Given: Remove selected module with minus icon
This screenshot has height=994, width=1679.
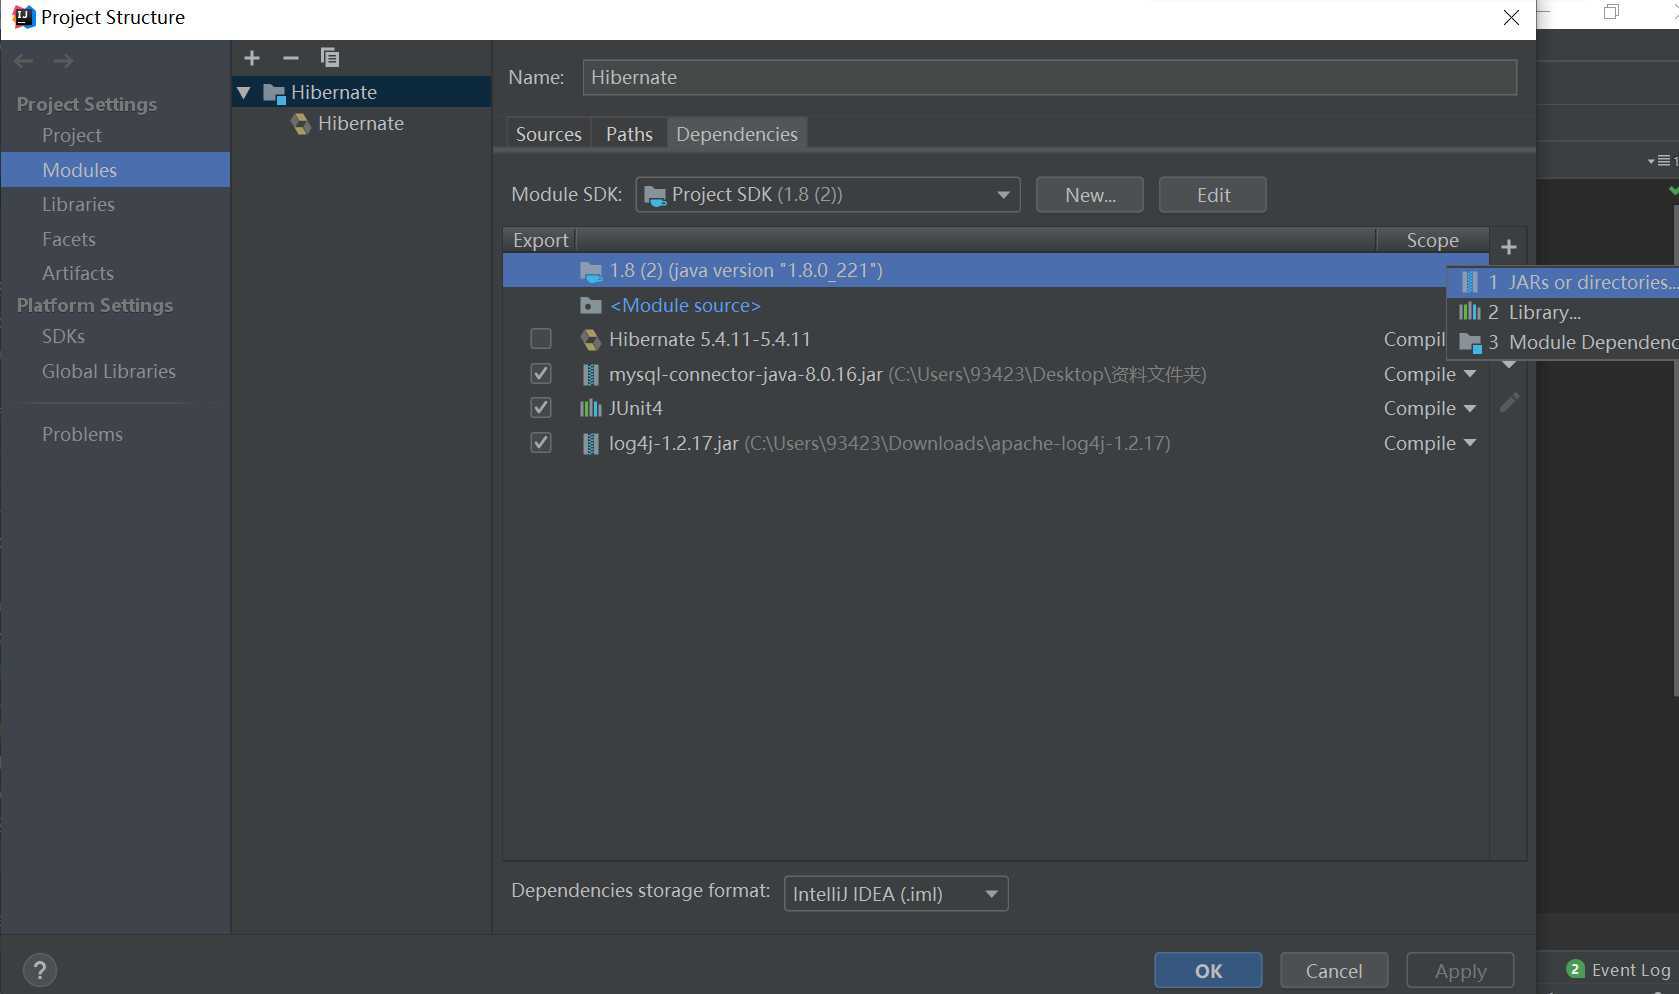Looking at the screenshot, I should coord(291,58).
